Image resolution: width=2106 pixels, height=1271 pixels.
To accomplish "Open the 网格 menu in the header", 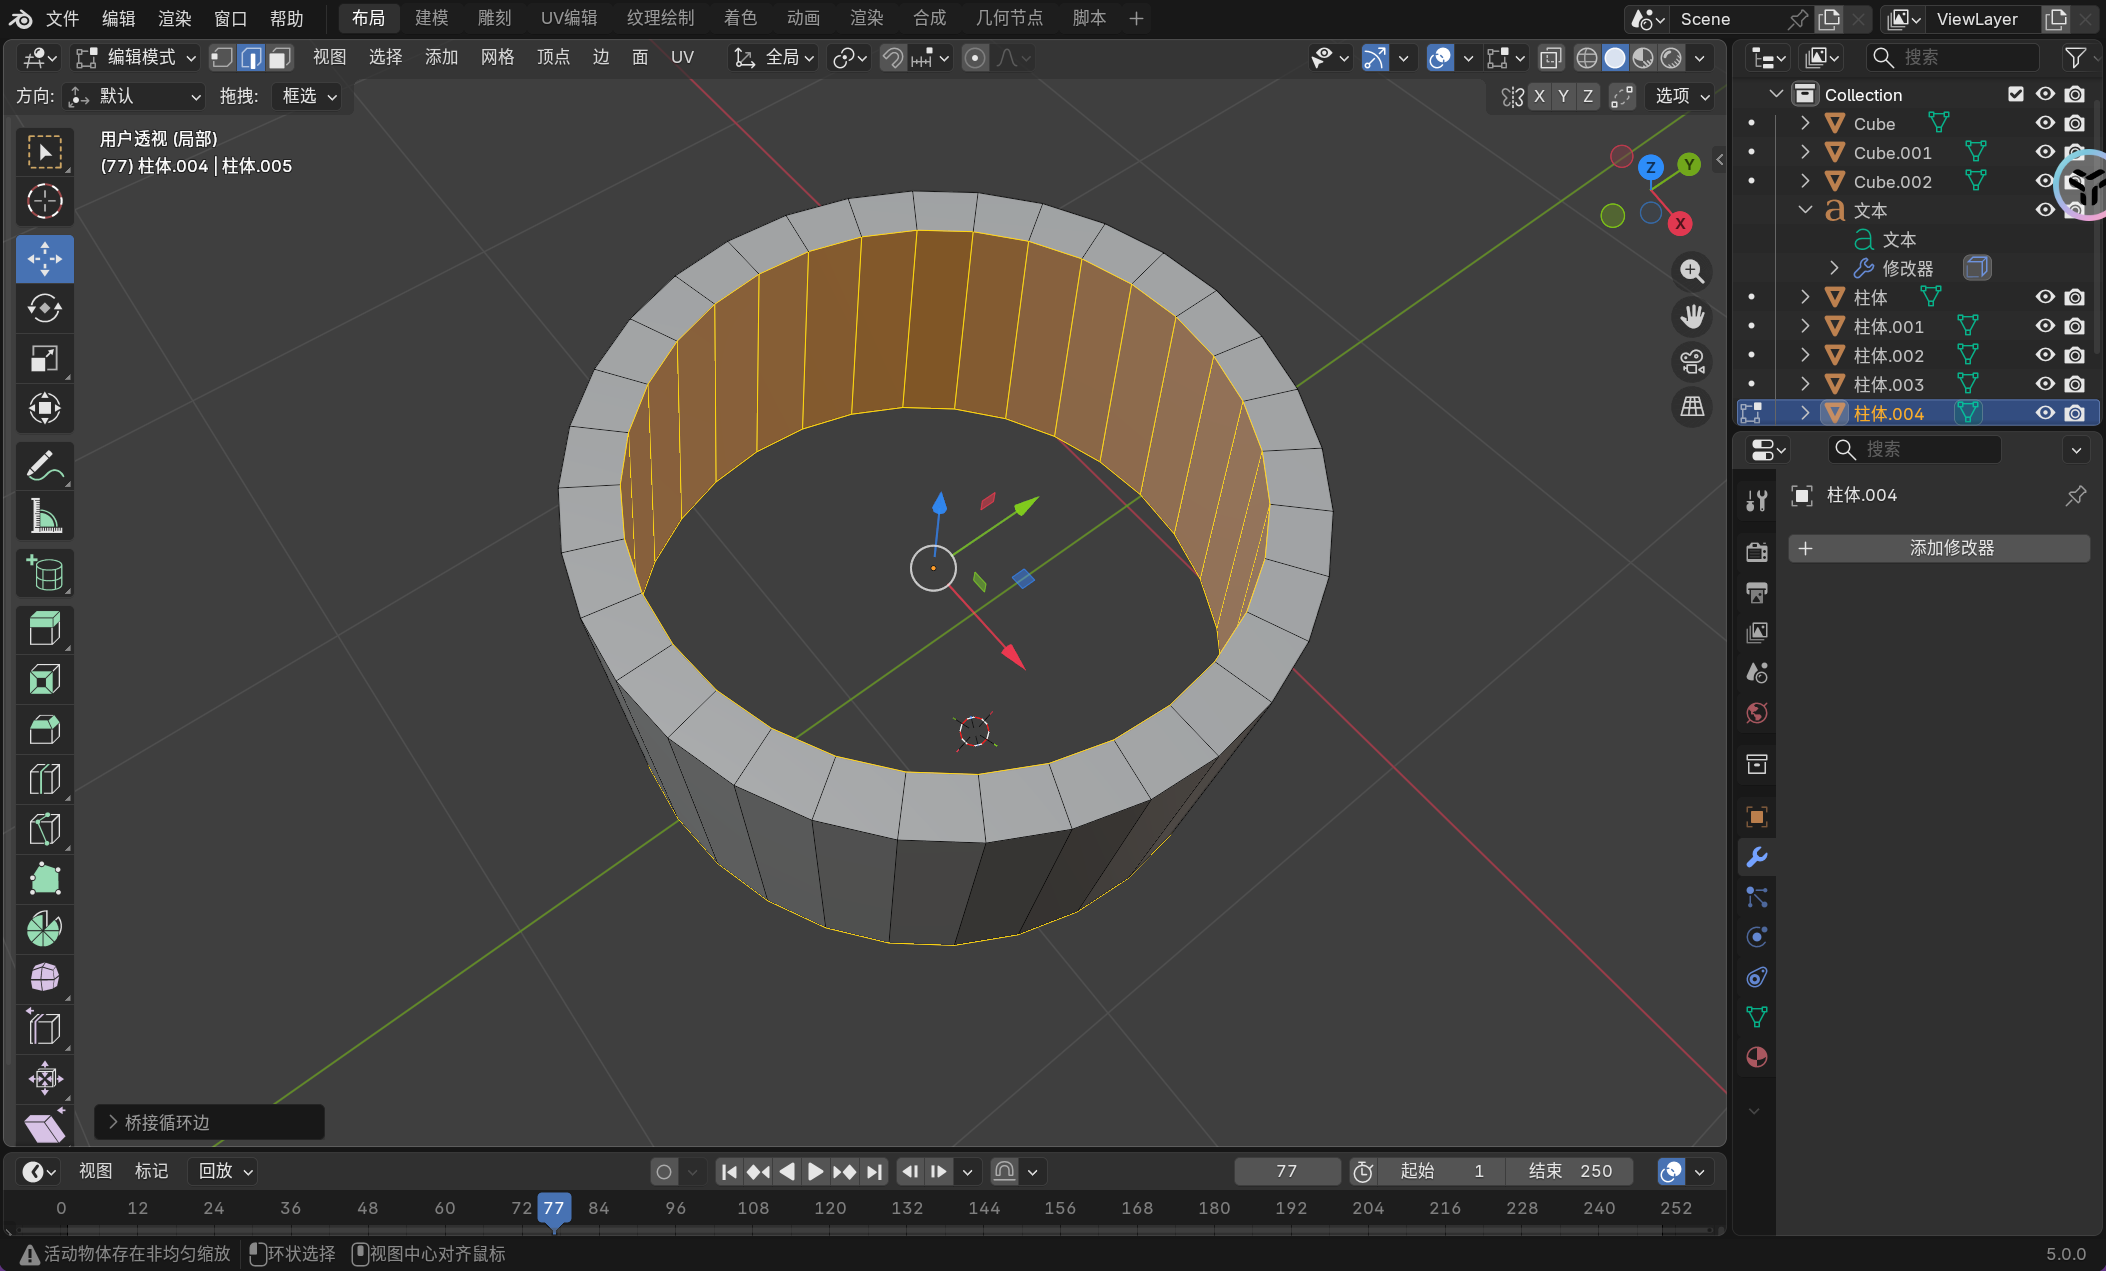I will [x=497, y=58].
